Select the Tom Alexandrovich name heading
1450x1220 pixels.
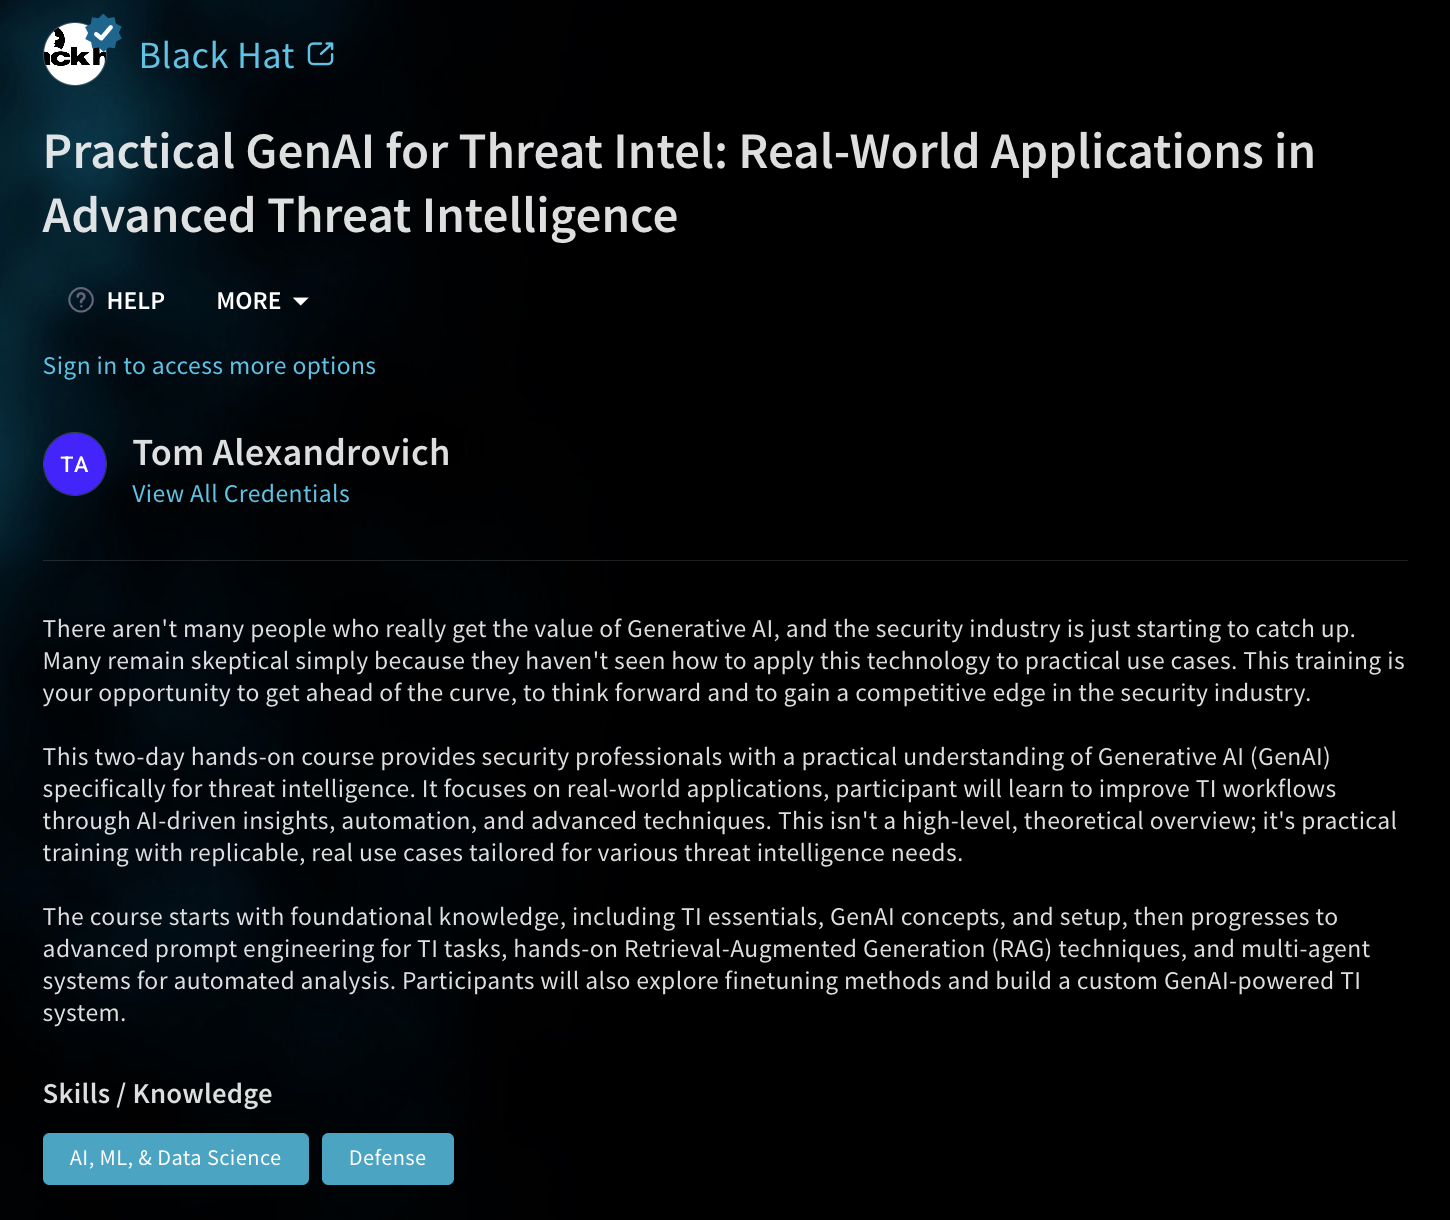[x=291, y=453]
